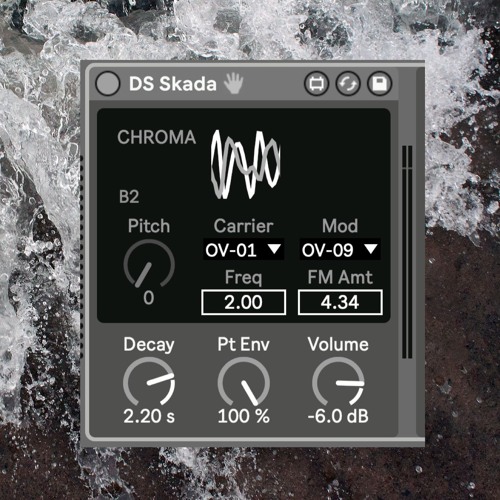
Task: Click the Decay value 2.20 s
Action: [149, 416]
